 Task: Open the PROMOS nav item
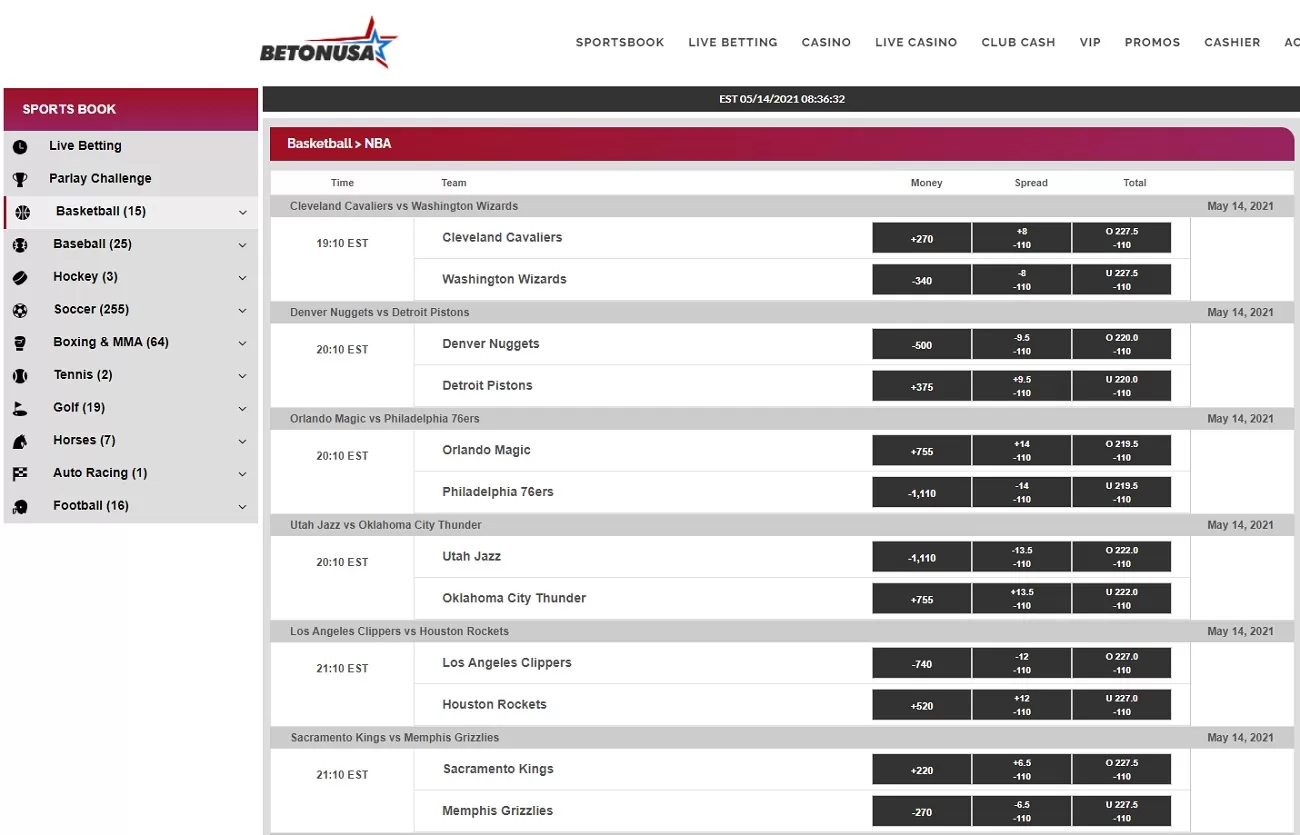coord(1152,42)
